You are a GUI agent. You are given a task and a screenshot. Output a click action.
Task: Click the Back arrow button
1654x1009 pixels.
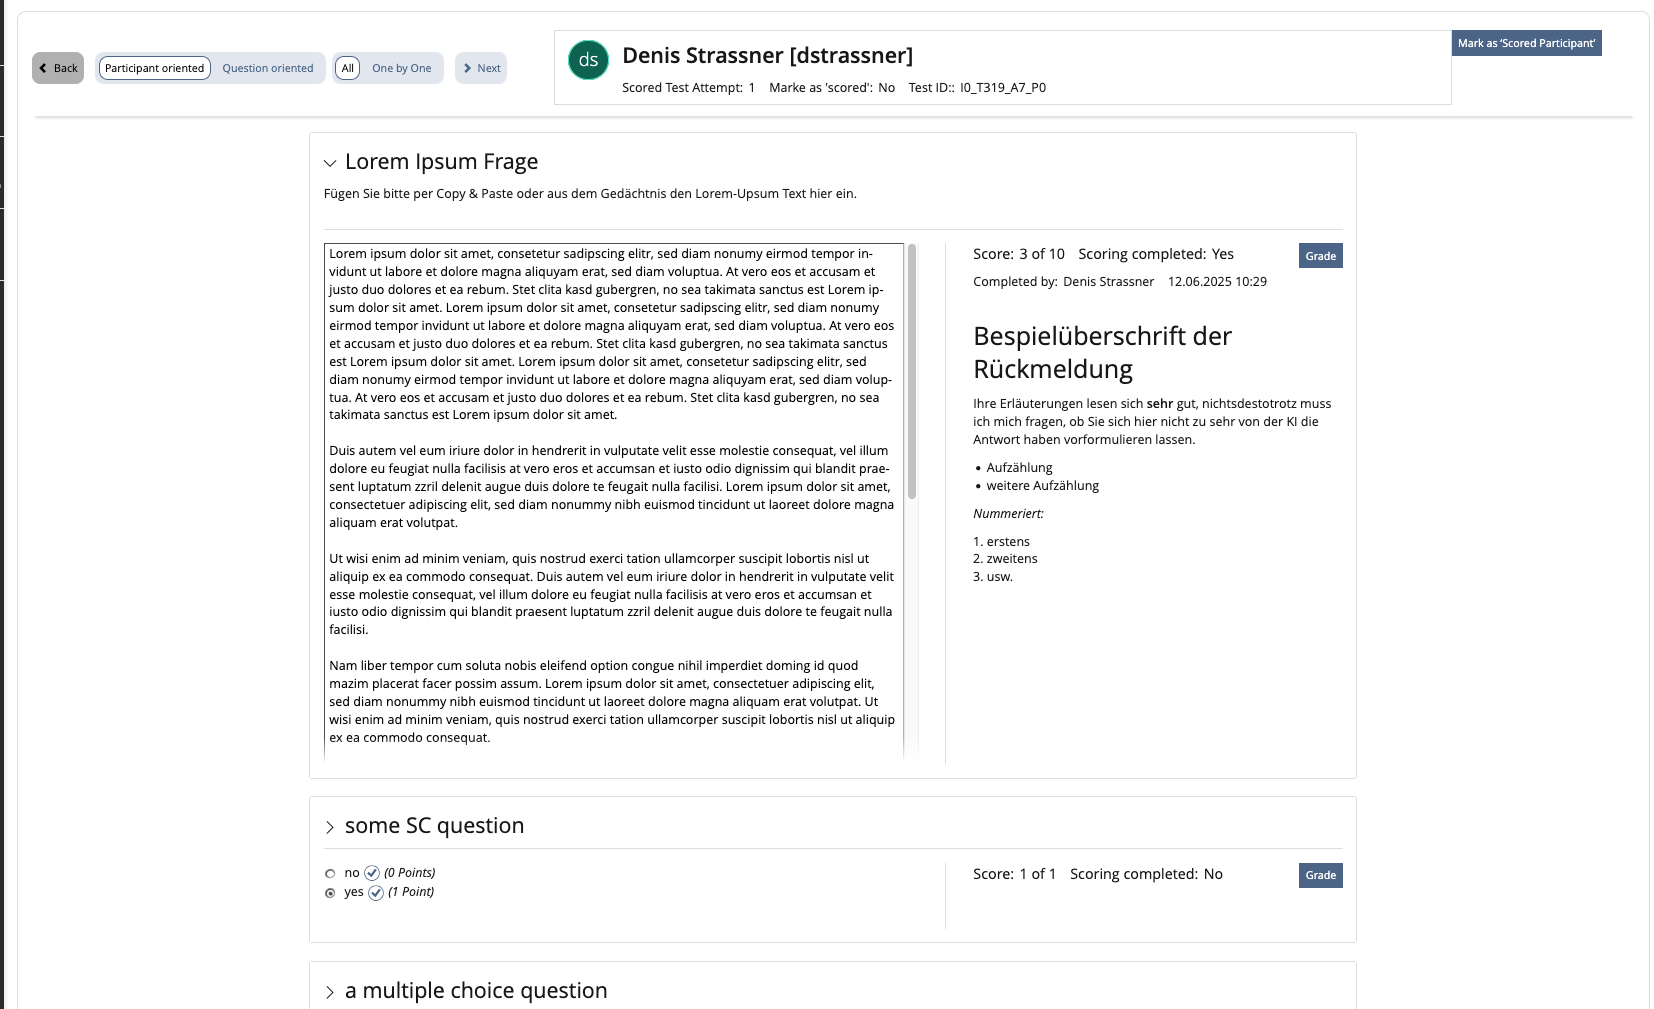(x=58, y=68)
